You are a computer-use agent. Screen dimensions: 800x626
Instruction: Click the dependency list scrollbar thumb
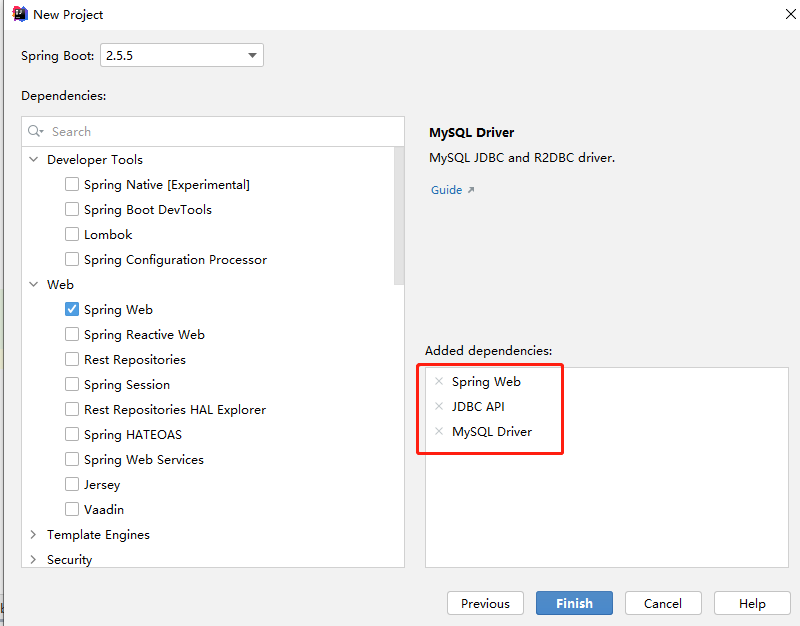399,216
